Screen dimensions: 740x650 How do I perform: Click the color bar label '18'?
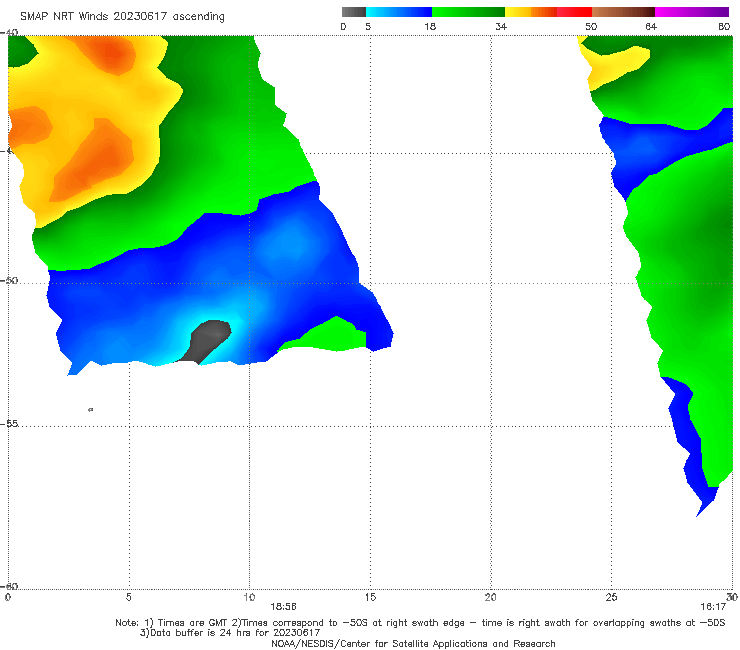[x=430, y=26]
